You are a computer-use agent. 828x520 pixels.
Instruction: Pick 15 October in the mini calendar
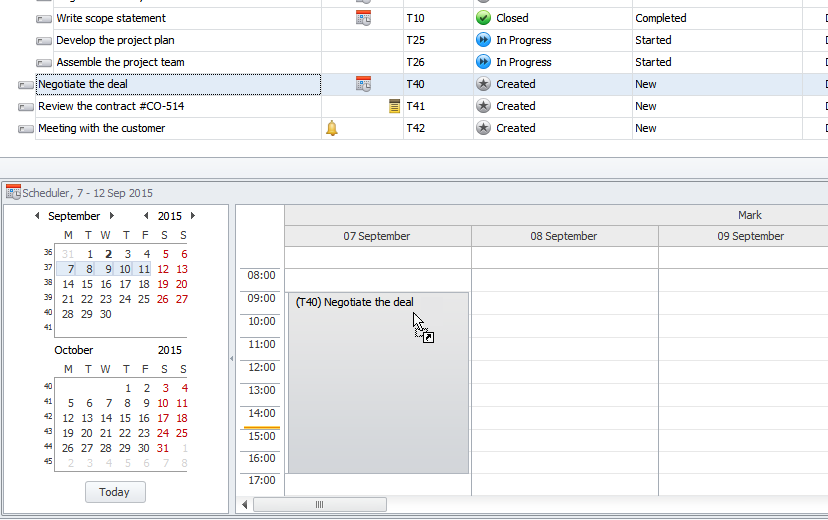click(125, 419)
